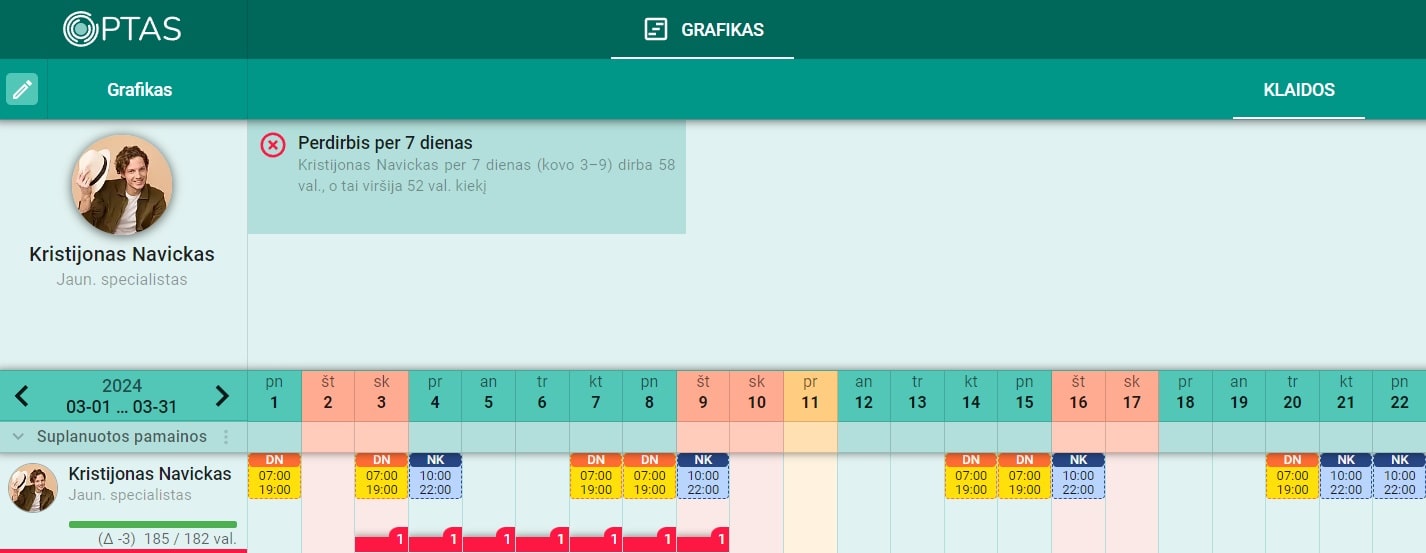Switch to the KLAIDOS tab
1426x553 pixels.
1299,90
